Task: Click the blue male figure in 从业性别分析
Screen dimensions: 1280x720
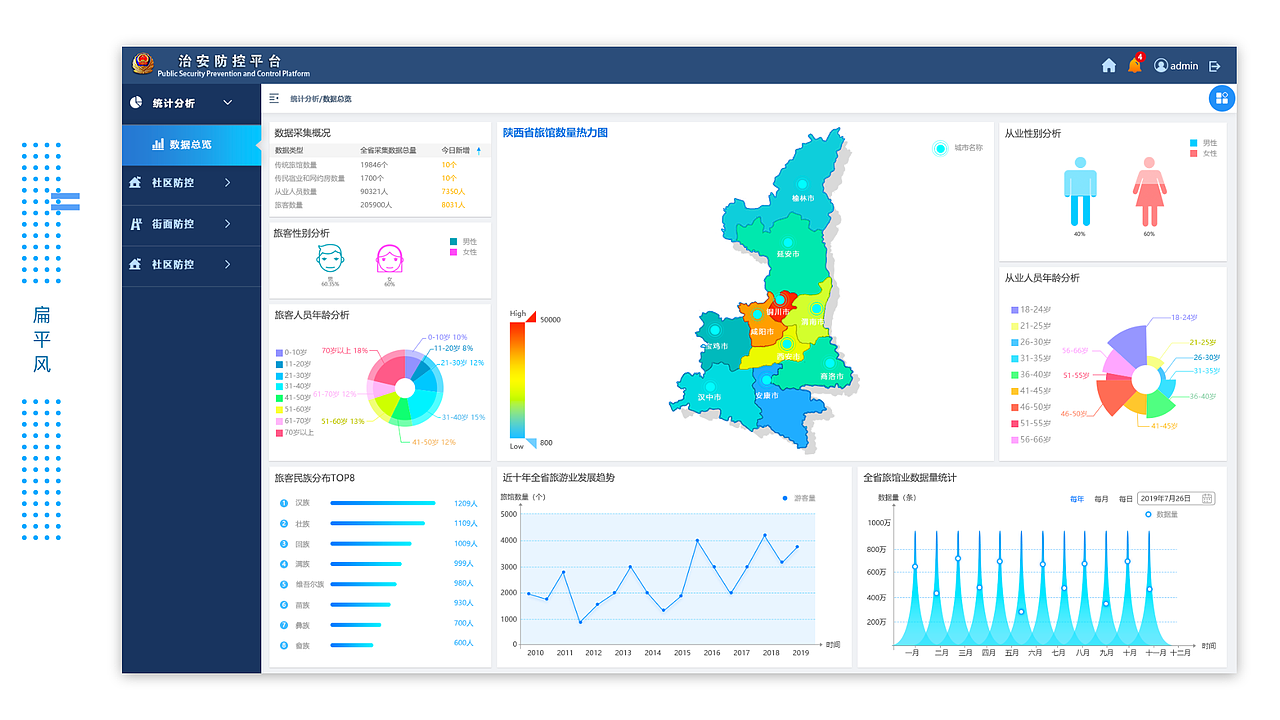Action: (1080, 191)
